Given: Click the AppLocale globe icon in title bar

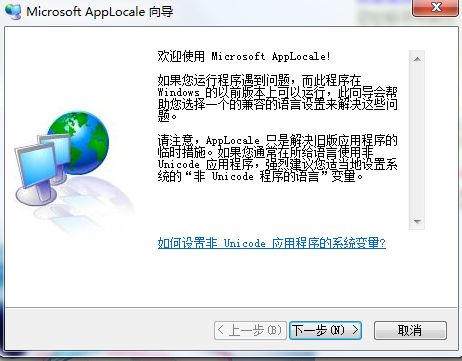Looking at the screenshot, I should pyautogui.click(x=13, y=11).
